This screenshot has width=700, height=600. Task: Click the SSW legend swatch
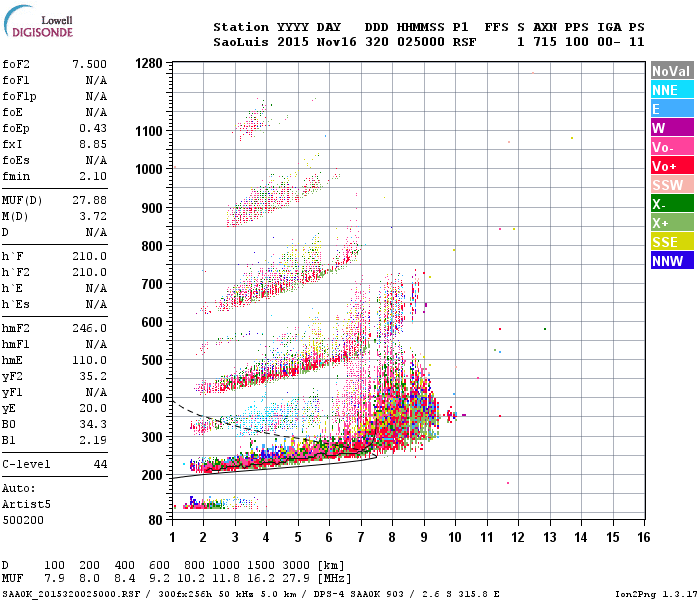pyautogui.click(x=672, y=185)
